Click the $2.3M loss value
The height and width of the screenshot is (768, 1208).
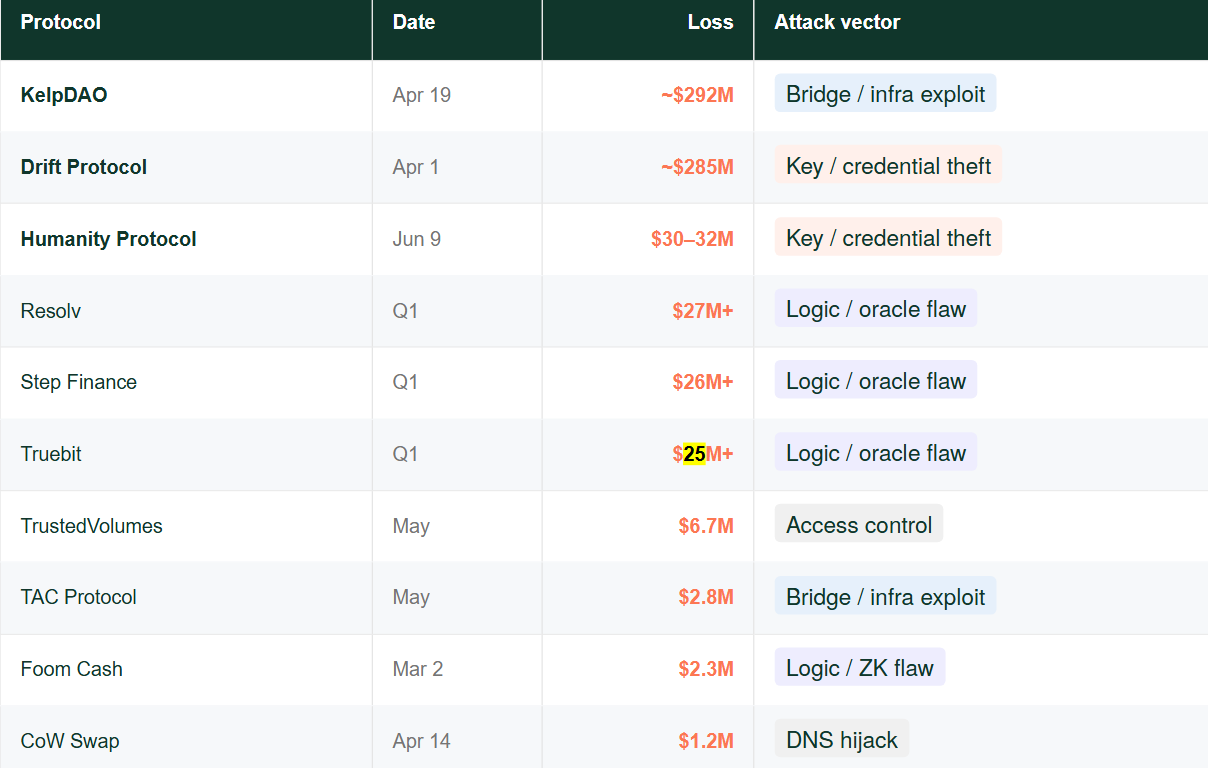pos(706,669)
